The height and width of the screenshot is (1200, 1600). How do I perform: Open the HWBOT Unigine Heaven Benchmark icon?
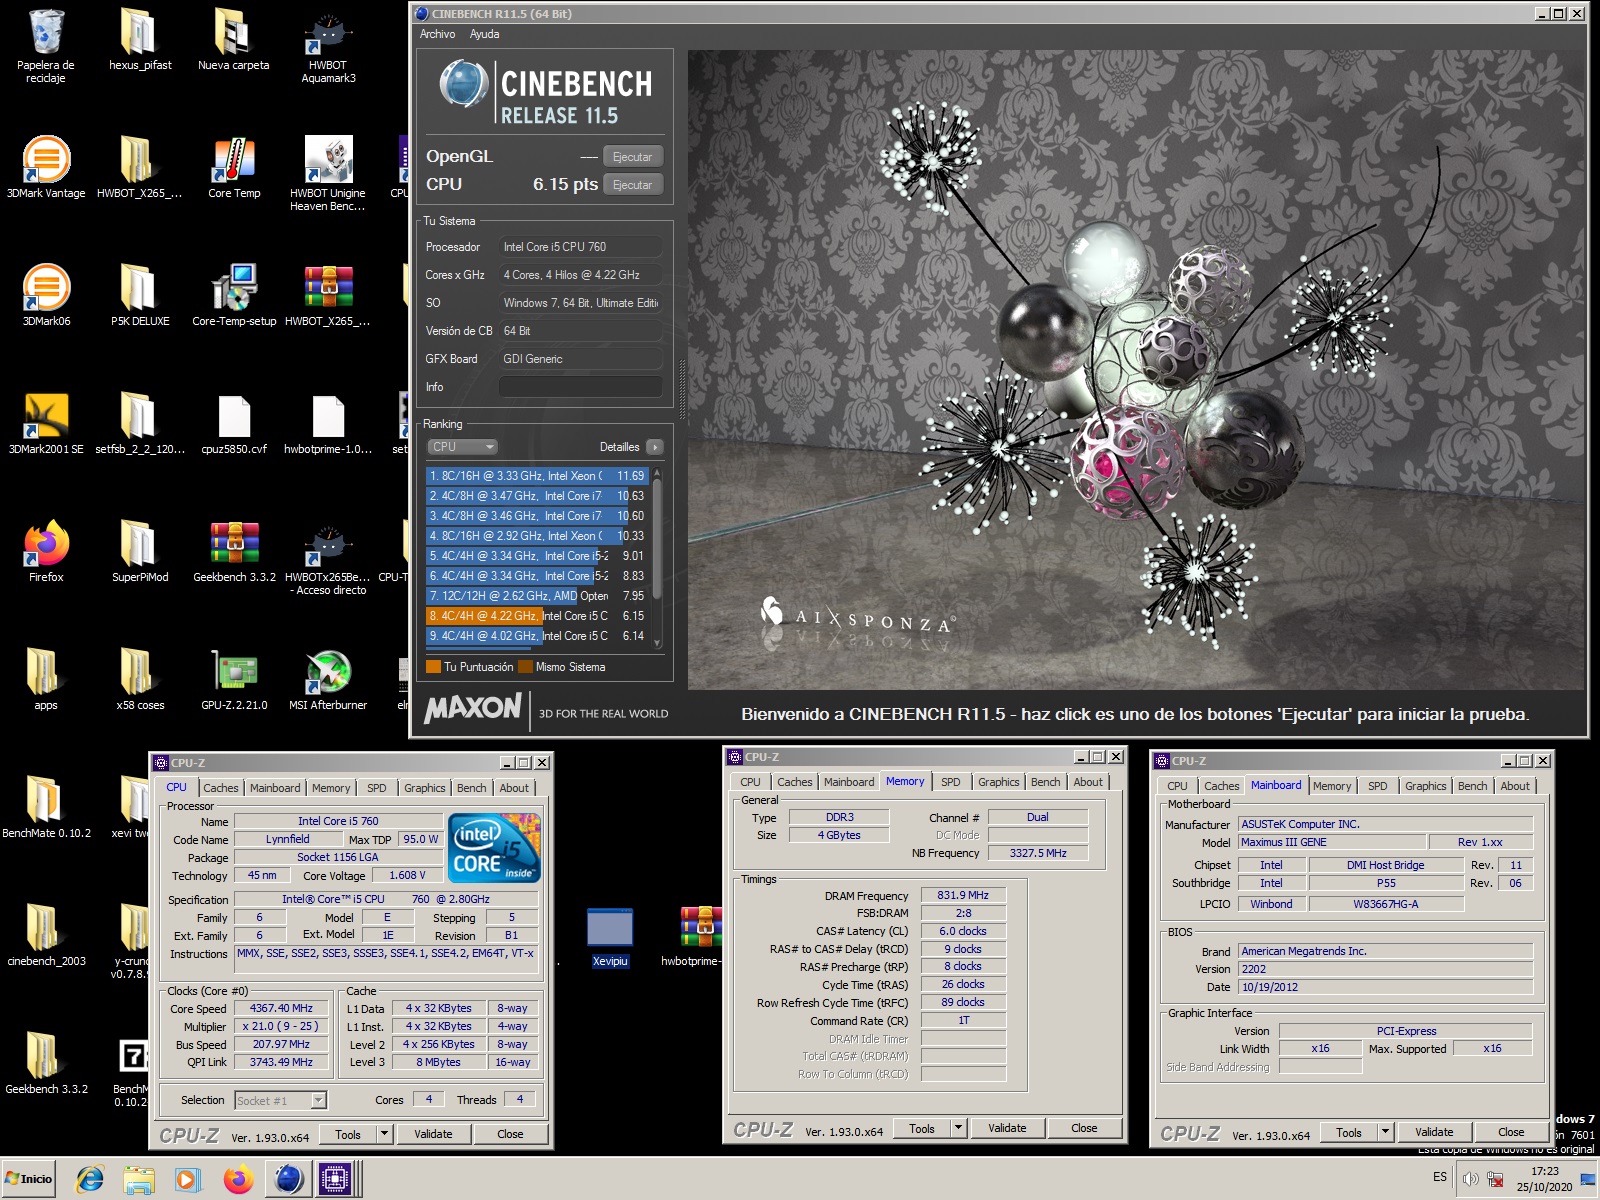328,173
